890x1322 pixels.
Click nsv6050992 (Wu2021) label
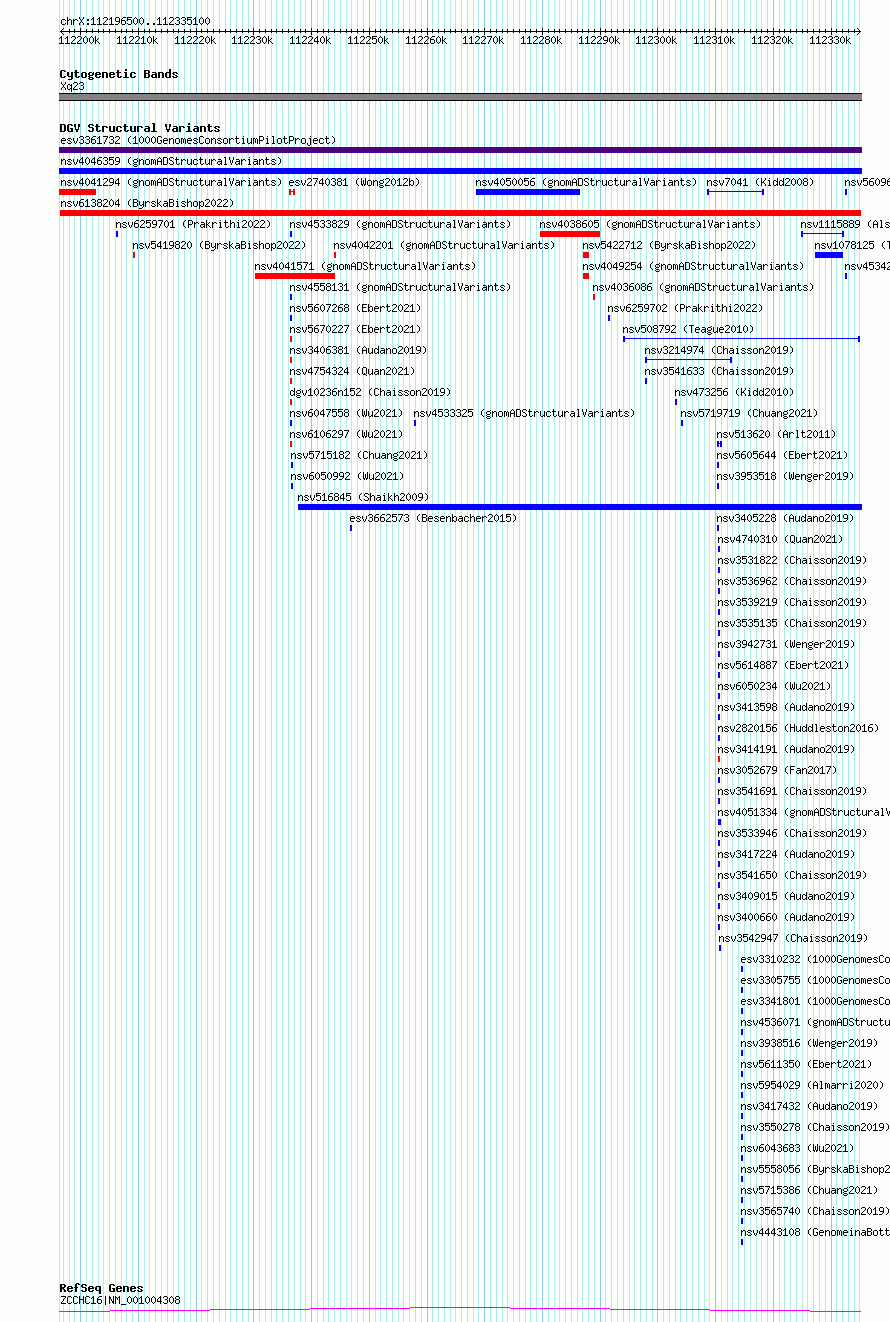[x=346, y=477]
